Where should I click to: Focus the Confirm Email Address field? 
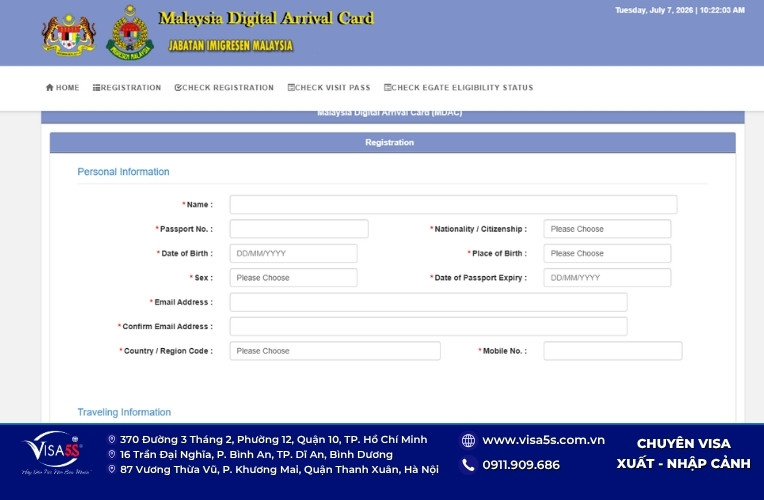coord(428,327)
